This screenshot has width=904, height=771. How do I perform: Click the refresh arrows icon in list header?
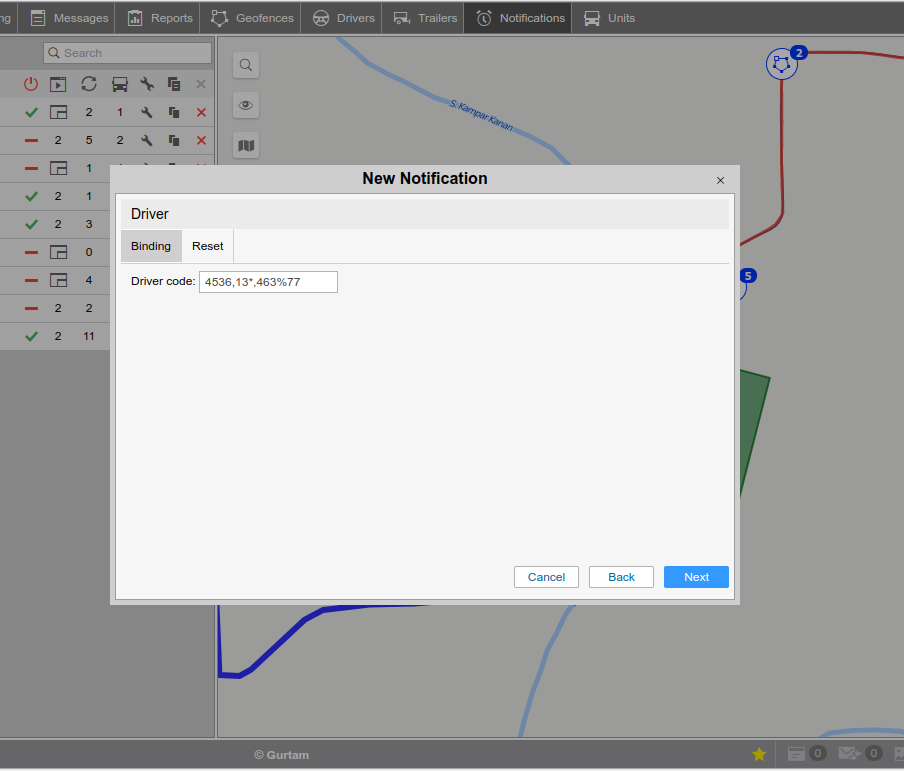click(89, 85)
